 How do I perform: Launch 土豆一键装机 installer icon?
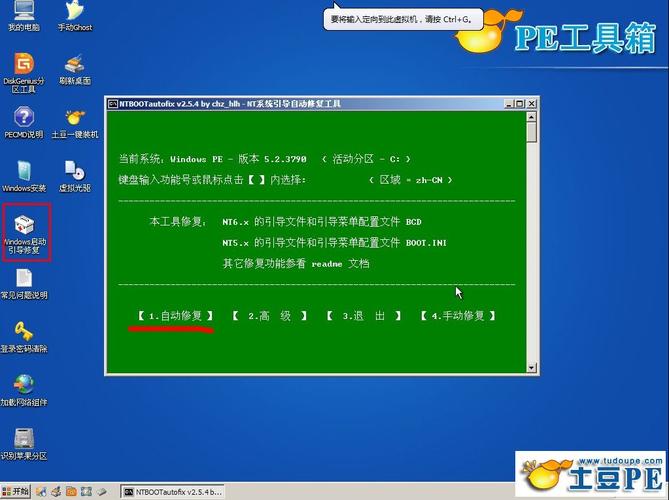click(x=74, y=118)
